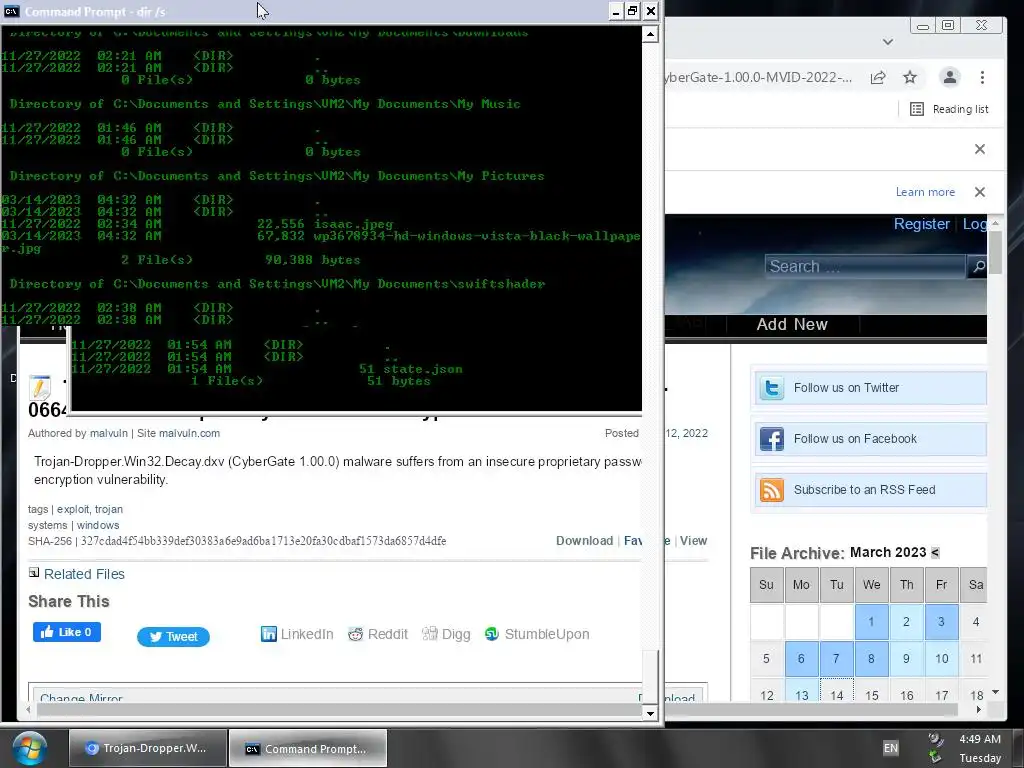Select March 10 in the calendar
Image resolution: width=1024 pixels, height=768 pixels.
pos(941,659)
